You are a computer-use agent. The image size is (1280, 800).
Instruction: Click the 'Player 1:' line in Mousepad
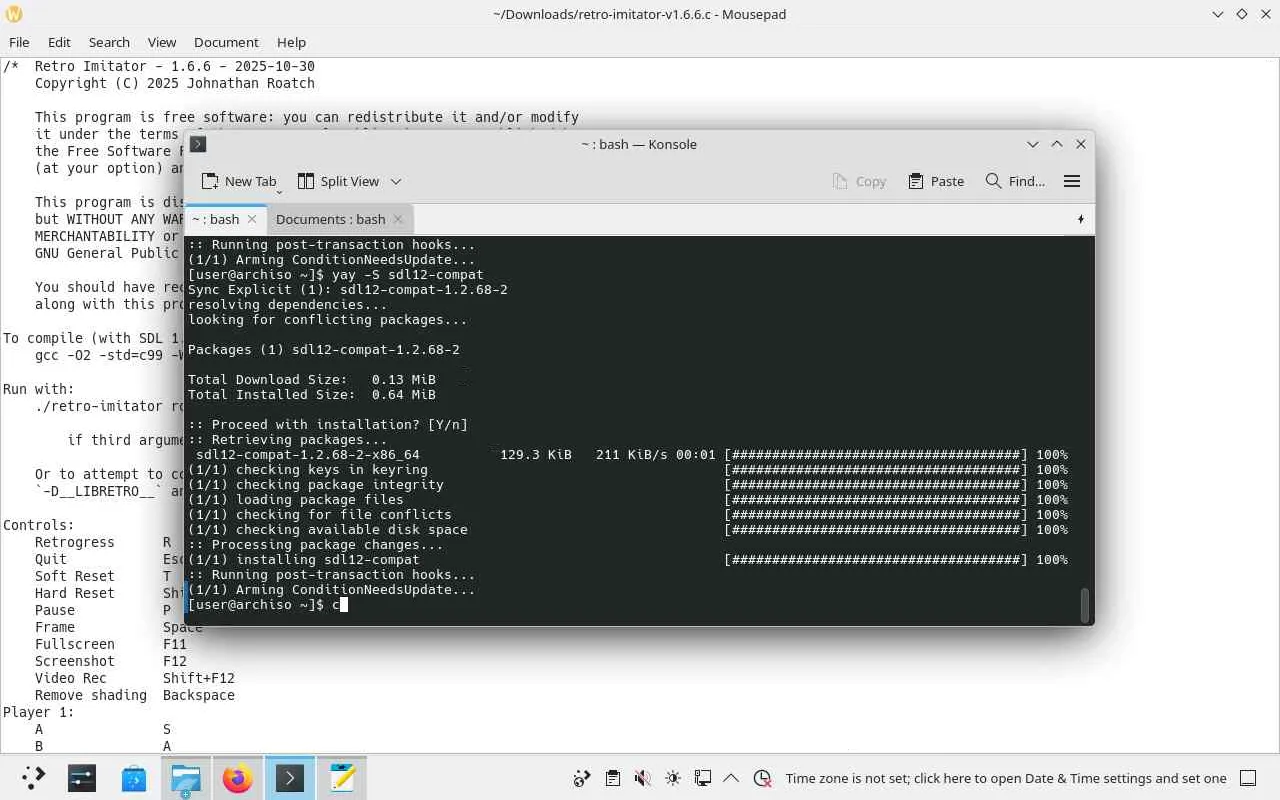(x=39, y=712)
